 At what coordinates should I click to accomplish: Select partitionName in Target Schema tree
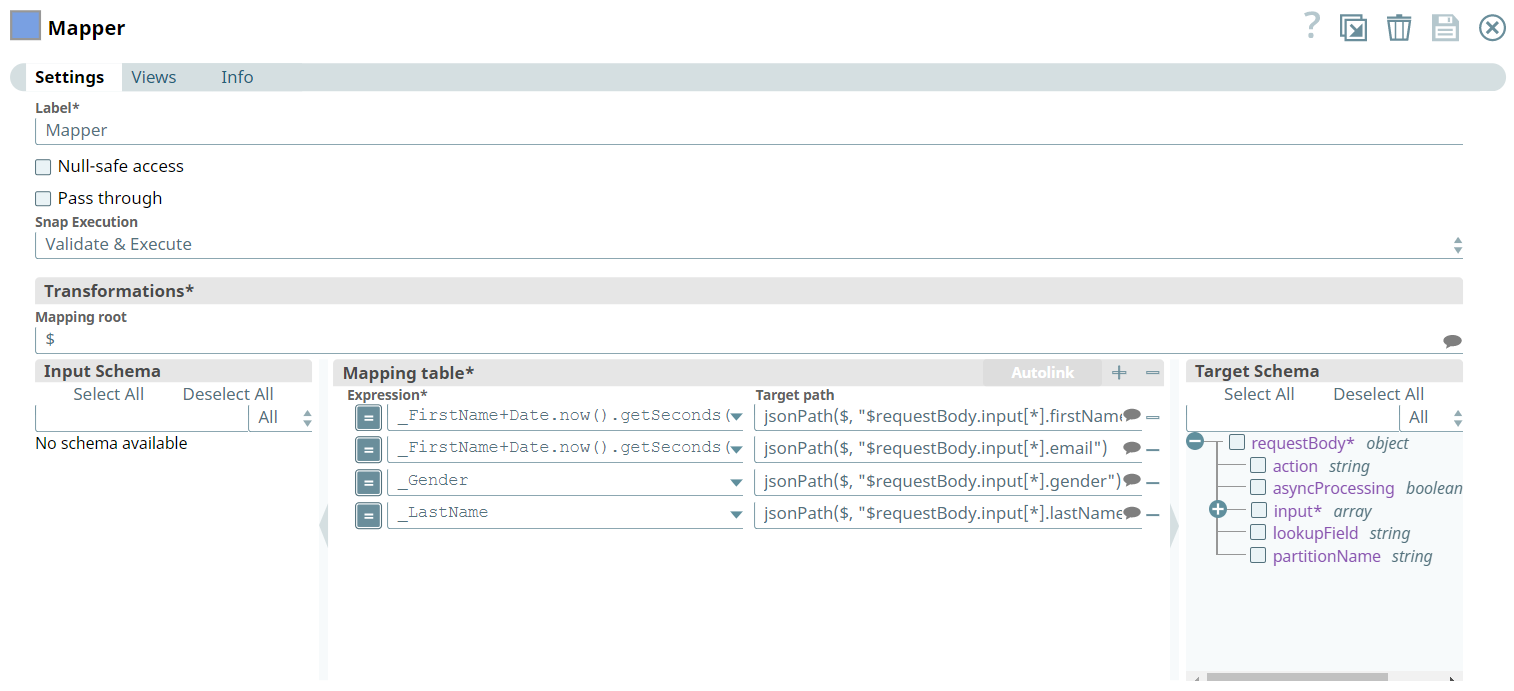pos(1326,556)
